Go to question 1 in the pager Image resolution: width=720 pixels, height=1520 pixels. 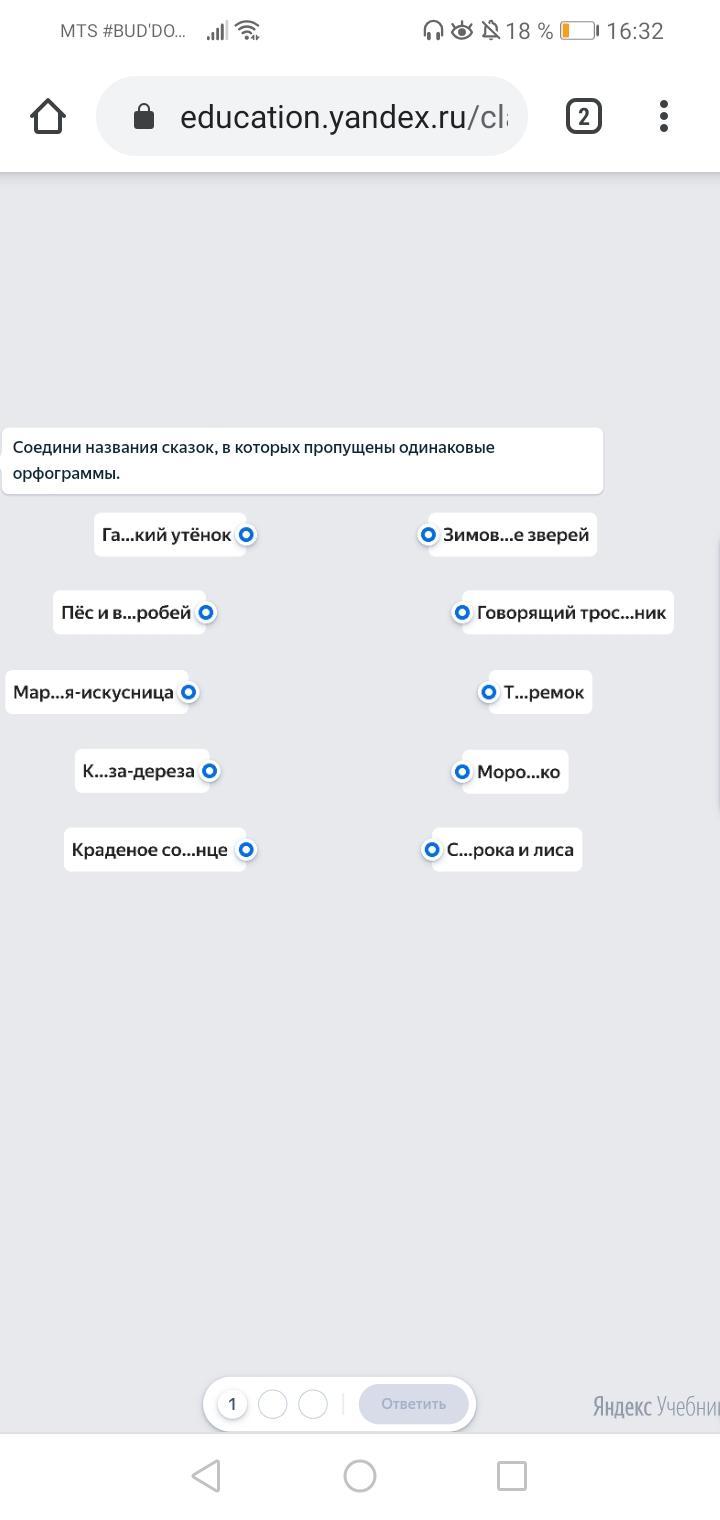click(232, 1404)
